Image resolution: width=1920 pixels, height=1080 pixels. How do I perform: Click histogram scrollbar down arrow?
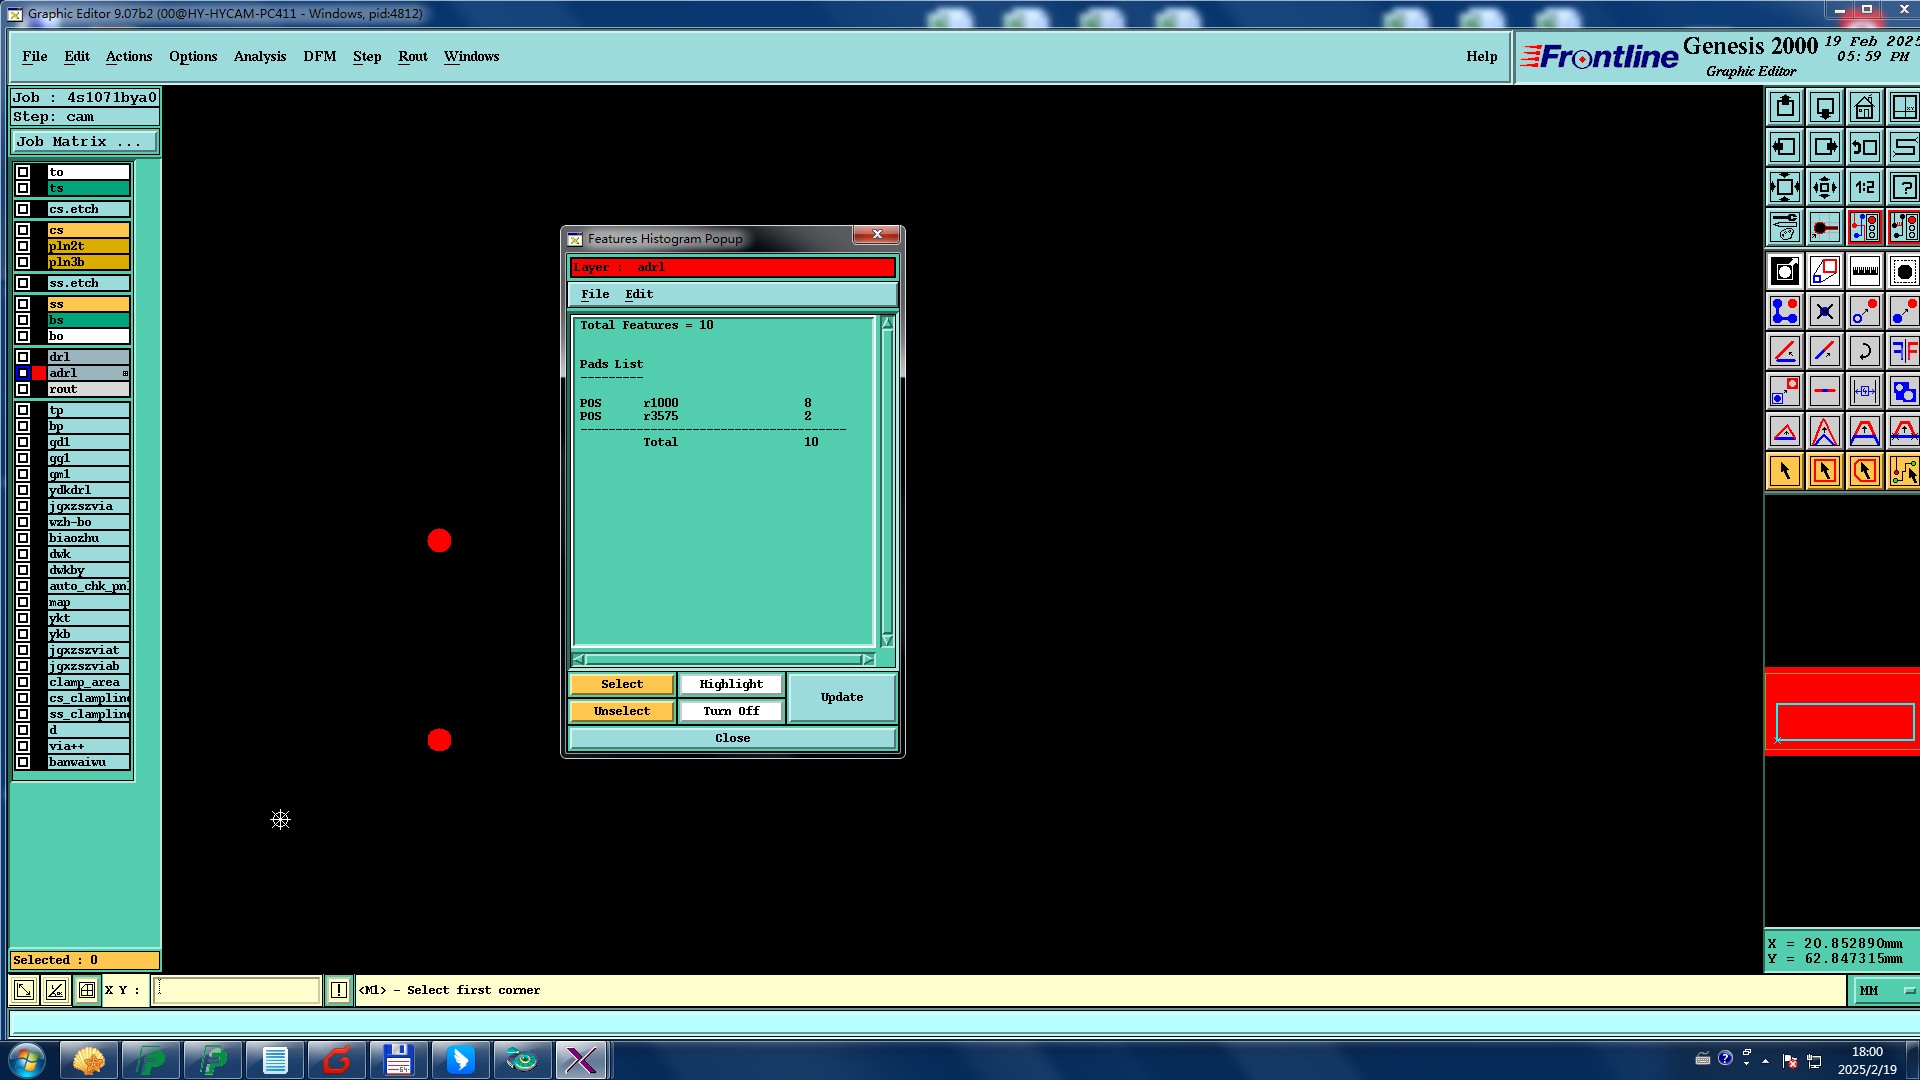pyautogui.click(x=887, y=640)
